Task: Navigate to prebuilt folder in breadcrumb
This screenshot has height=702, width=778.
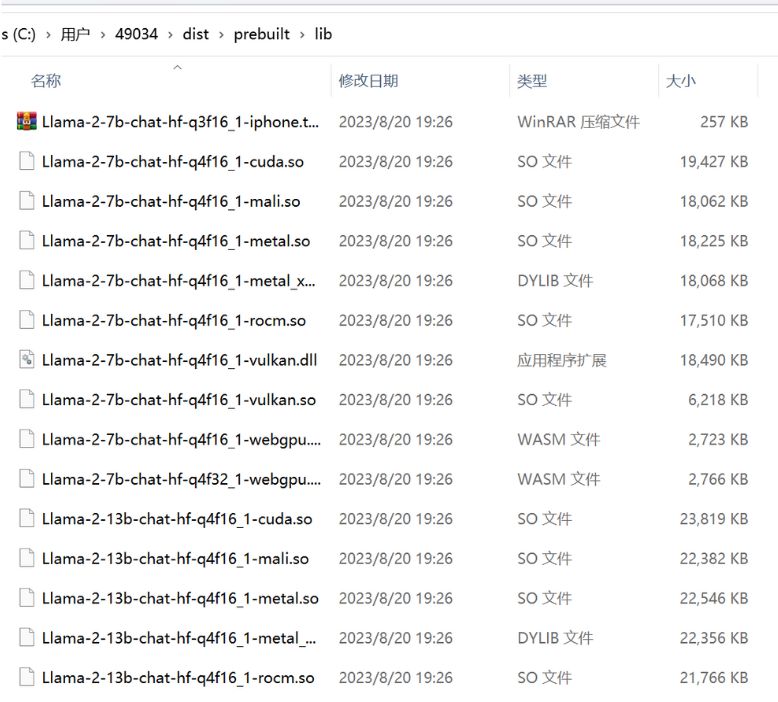Action: tap(261, 34)
